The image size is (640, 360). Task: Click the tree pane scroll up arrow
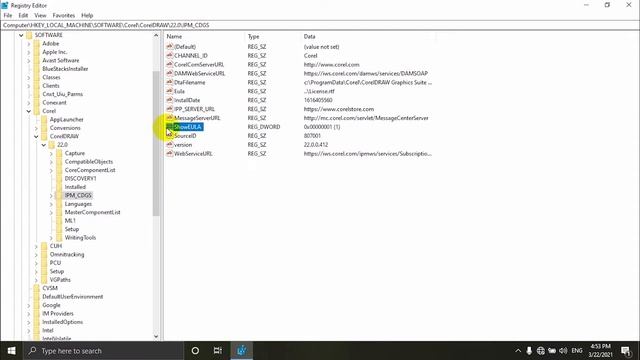tap(156, 36)
